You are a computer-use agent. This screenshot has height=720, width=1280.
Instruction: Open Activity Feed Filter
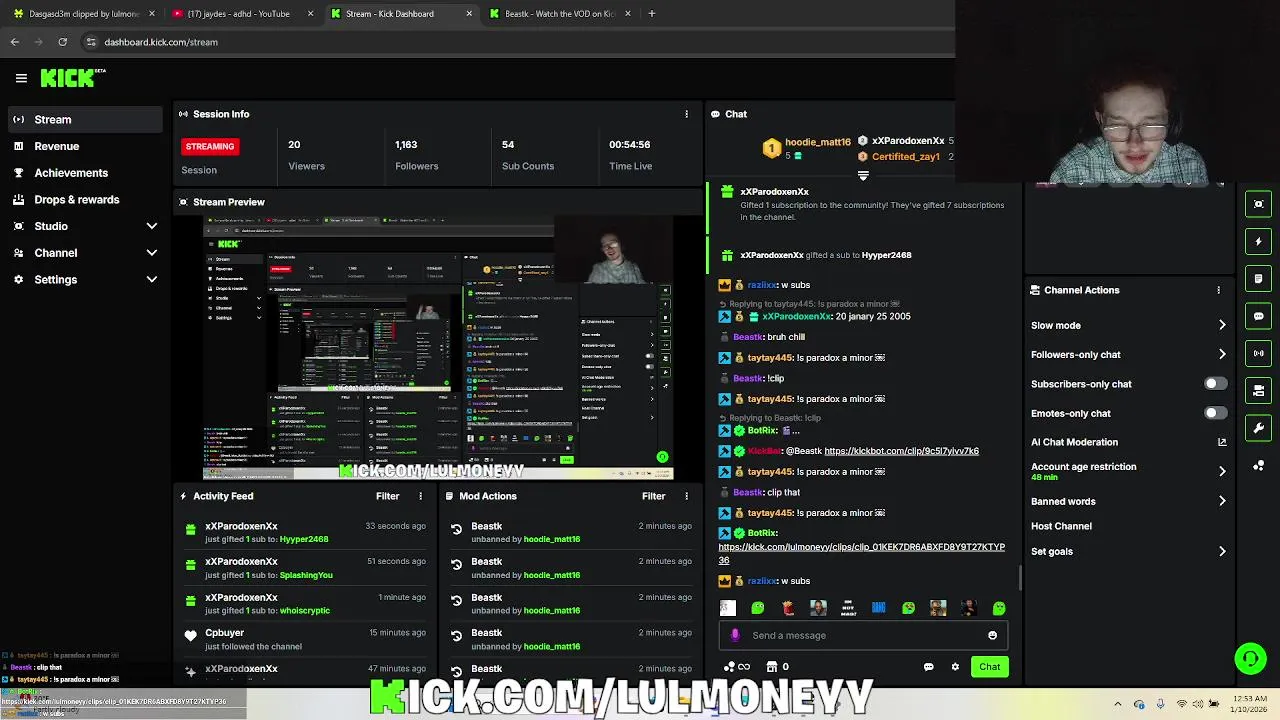click(387, 496)
